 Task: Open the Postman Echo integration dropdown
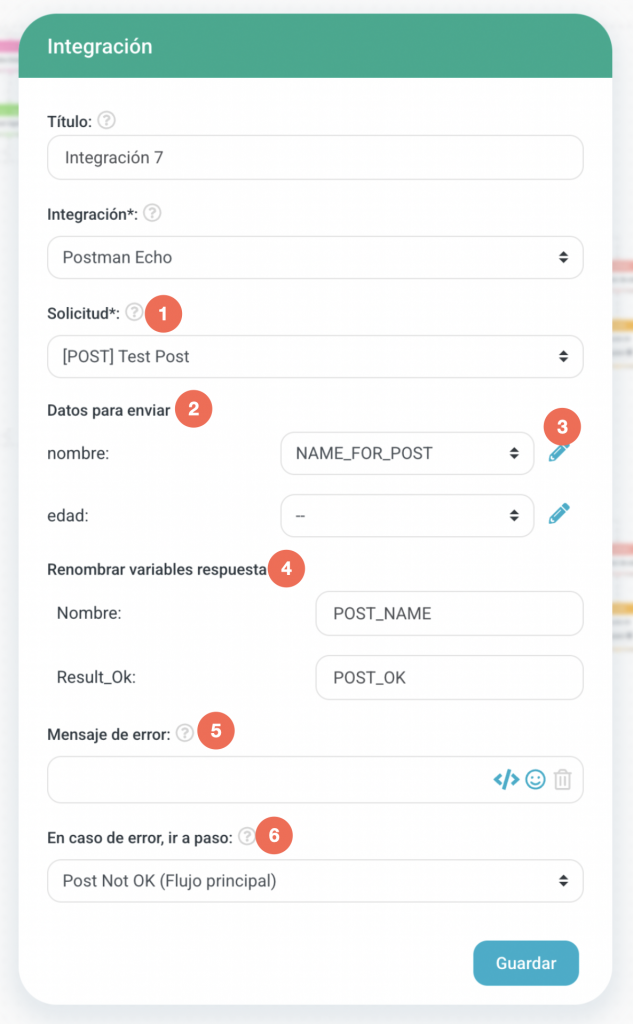click(315, 257)
